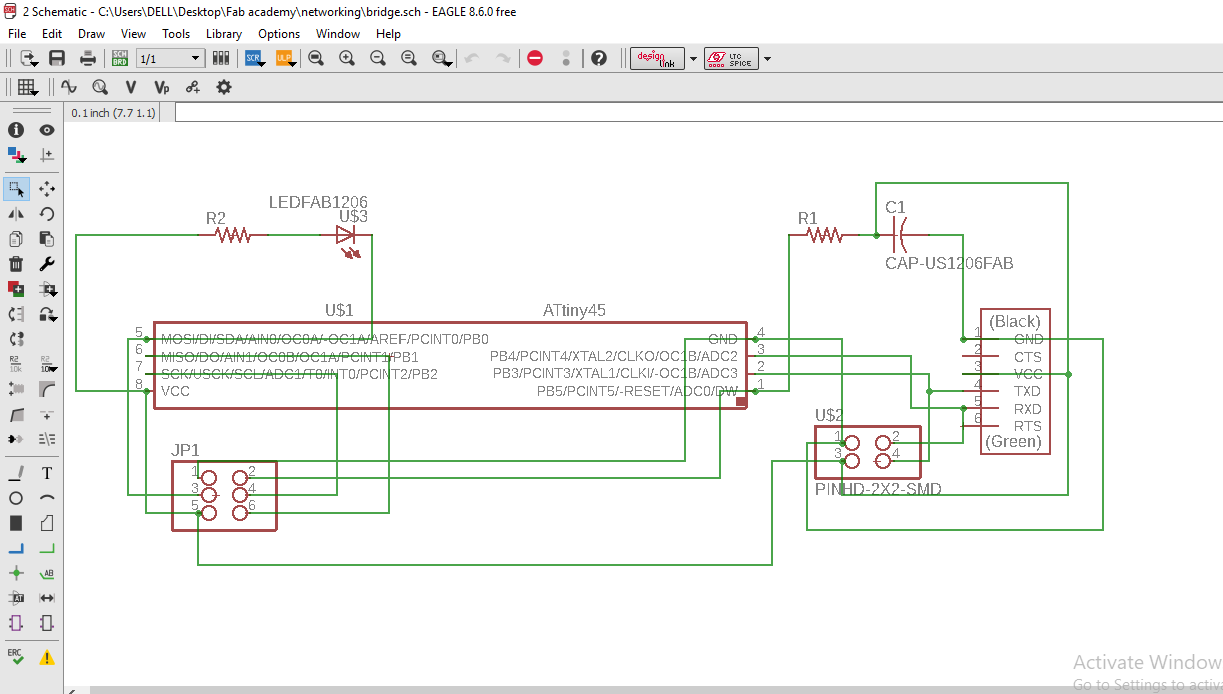Click the Zoom to fit icon

click(x=316, y=58)
